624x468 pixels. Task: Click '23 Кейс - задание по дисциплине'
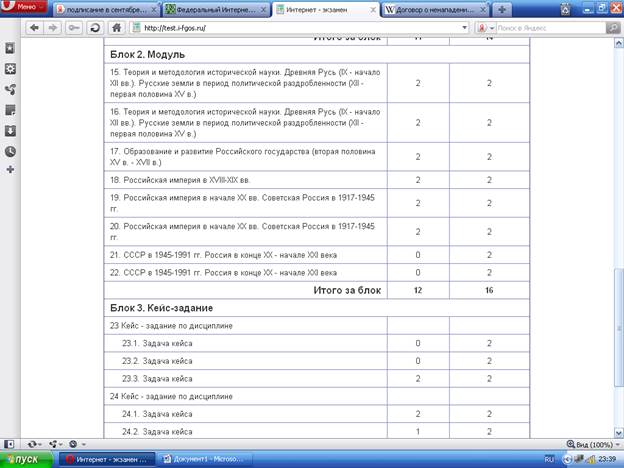point(171,326)
